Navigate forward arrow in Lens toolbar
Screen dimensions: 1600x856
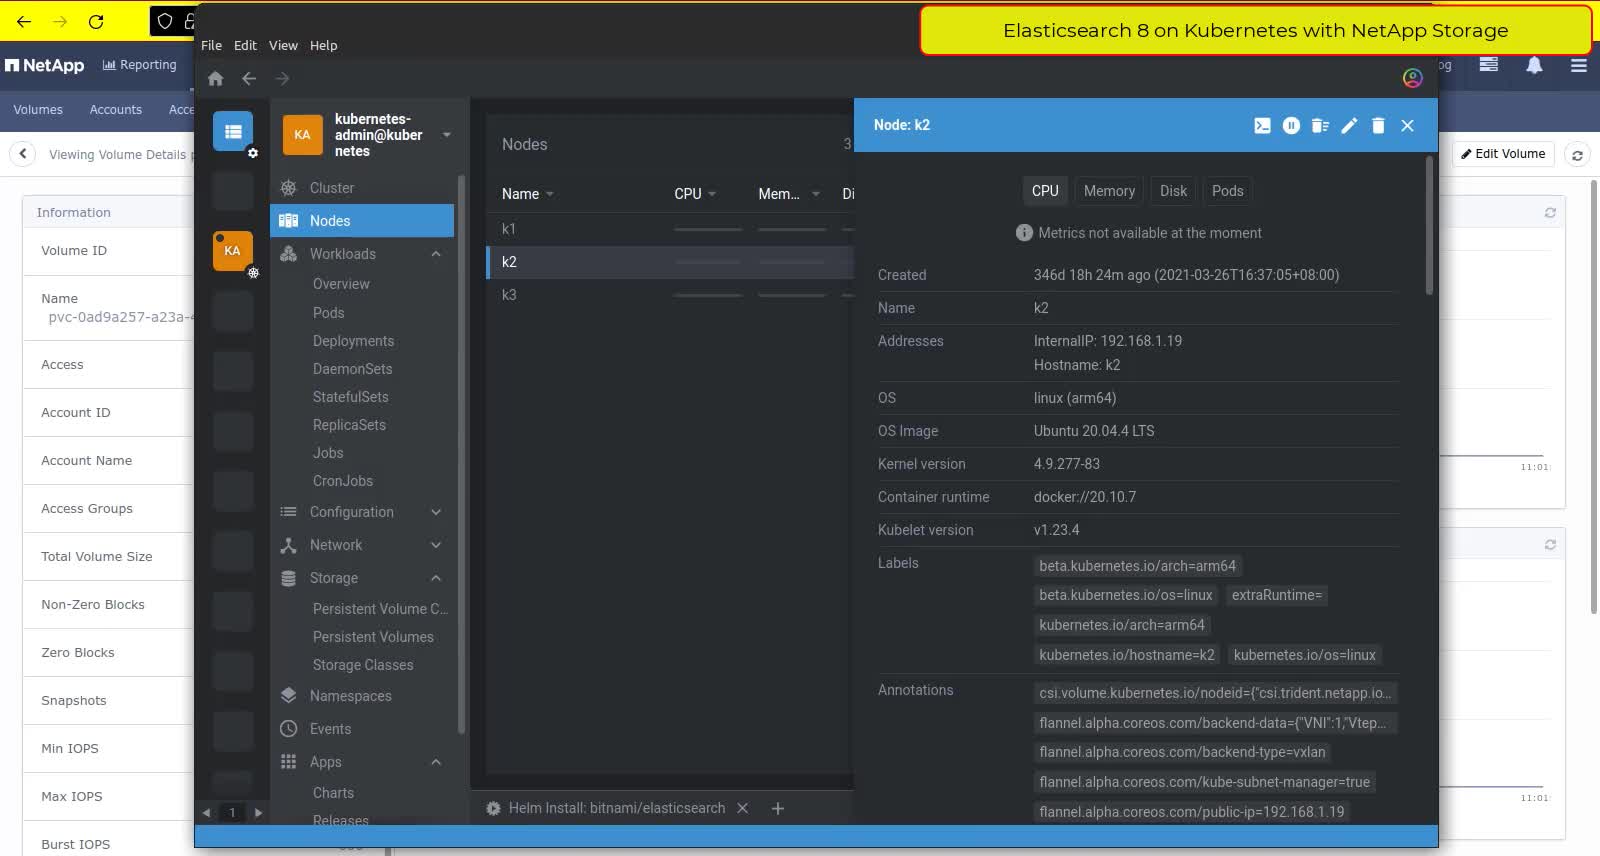282,78
